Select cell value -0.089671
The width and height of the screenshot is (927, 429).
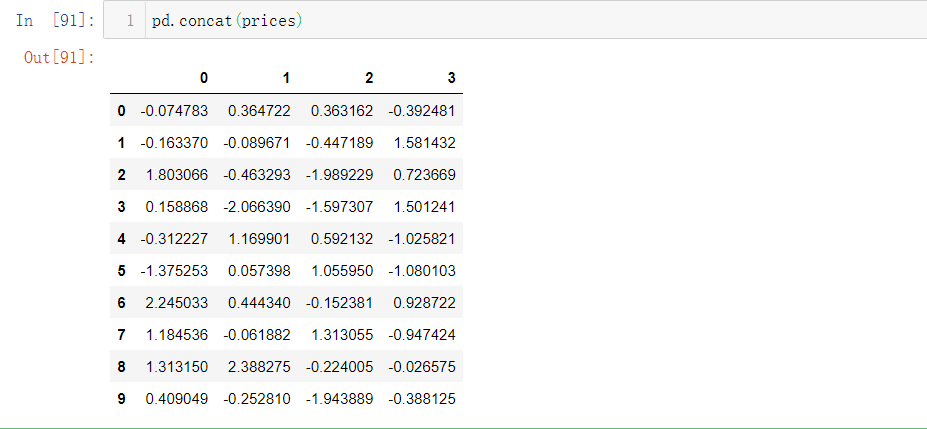click(x=257, y=142)
